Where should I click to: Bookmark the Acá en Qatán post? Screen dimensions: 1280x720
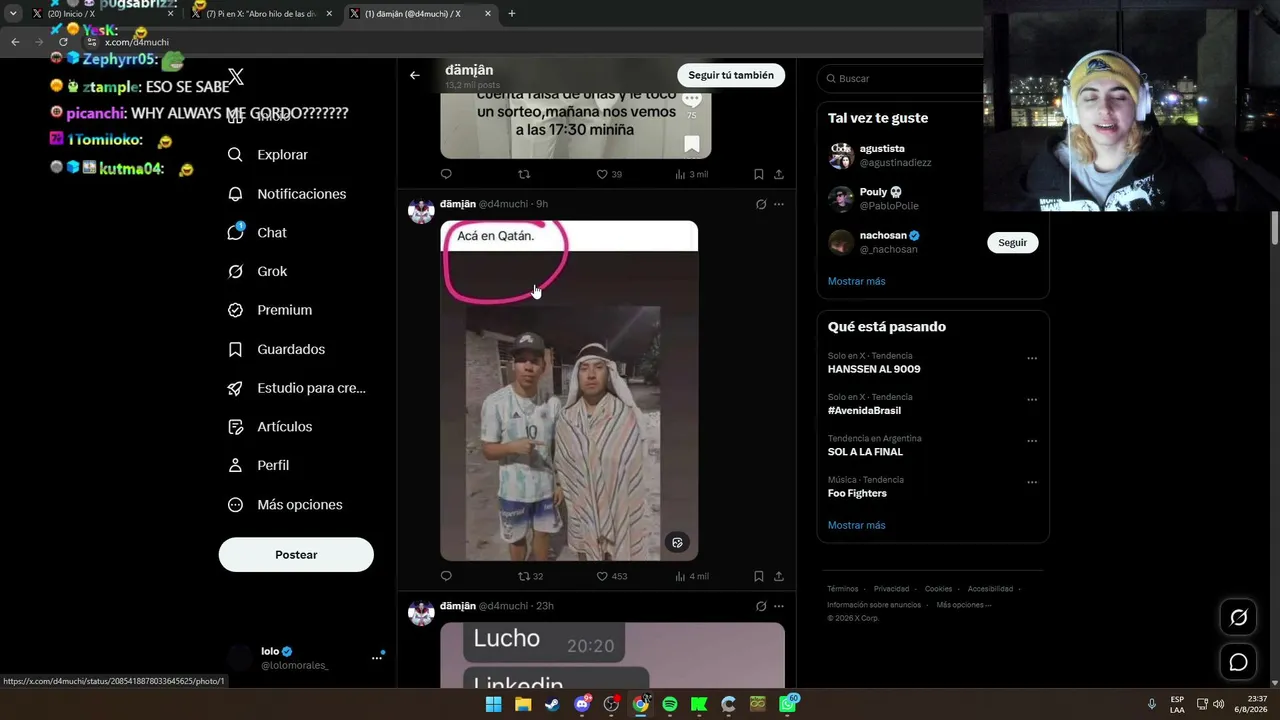click(x=758, y=576)
